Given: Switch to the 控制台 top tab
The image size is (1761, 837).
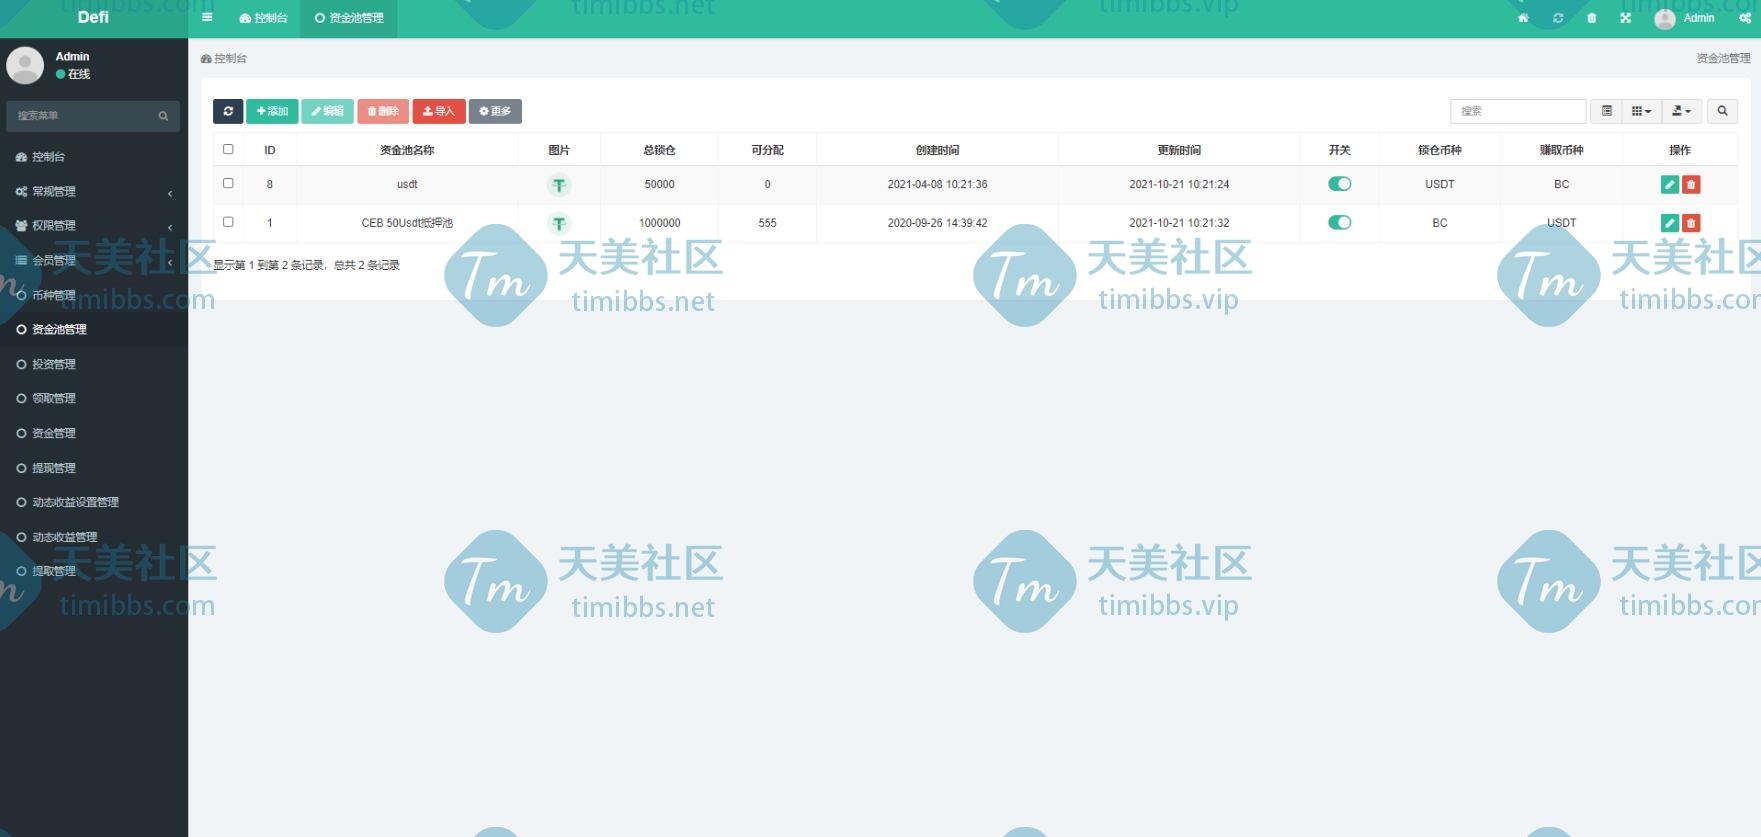Looking at the screenshot, I should click(x=263, y=18).
